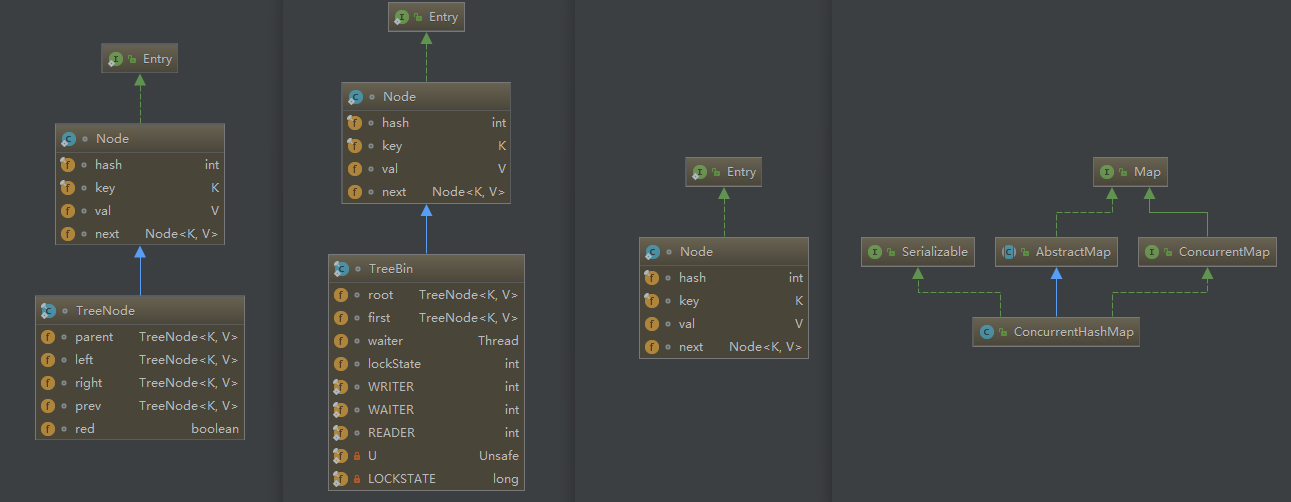Select the static field icon beside WRITER
Viewport: 1291px width, 502px height.
[341, 387]
